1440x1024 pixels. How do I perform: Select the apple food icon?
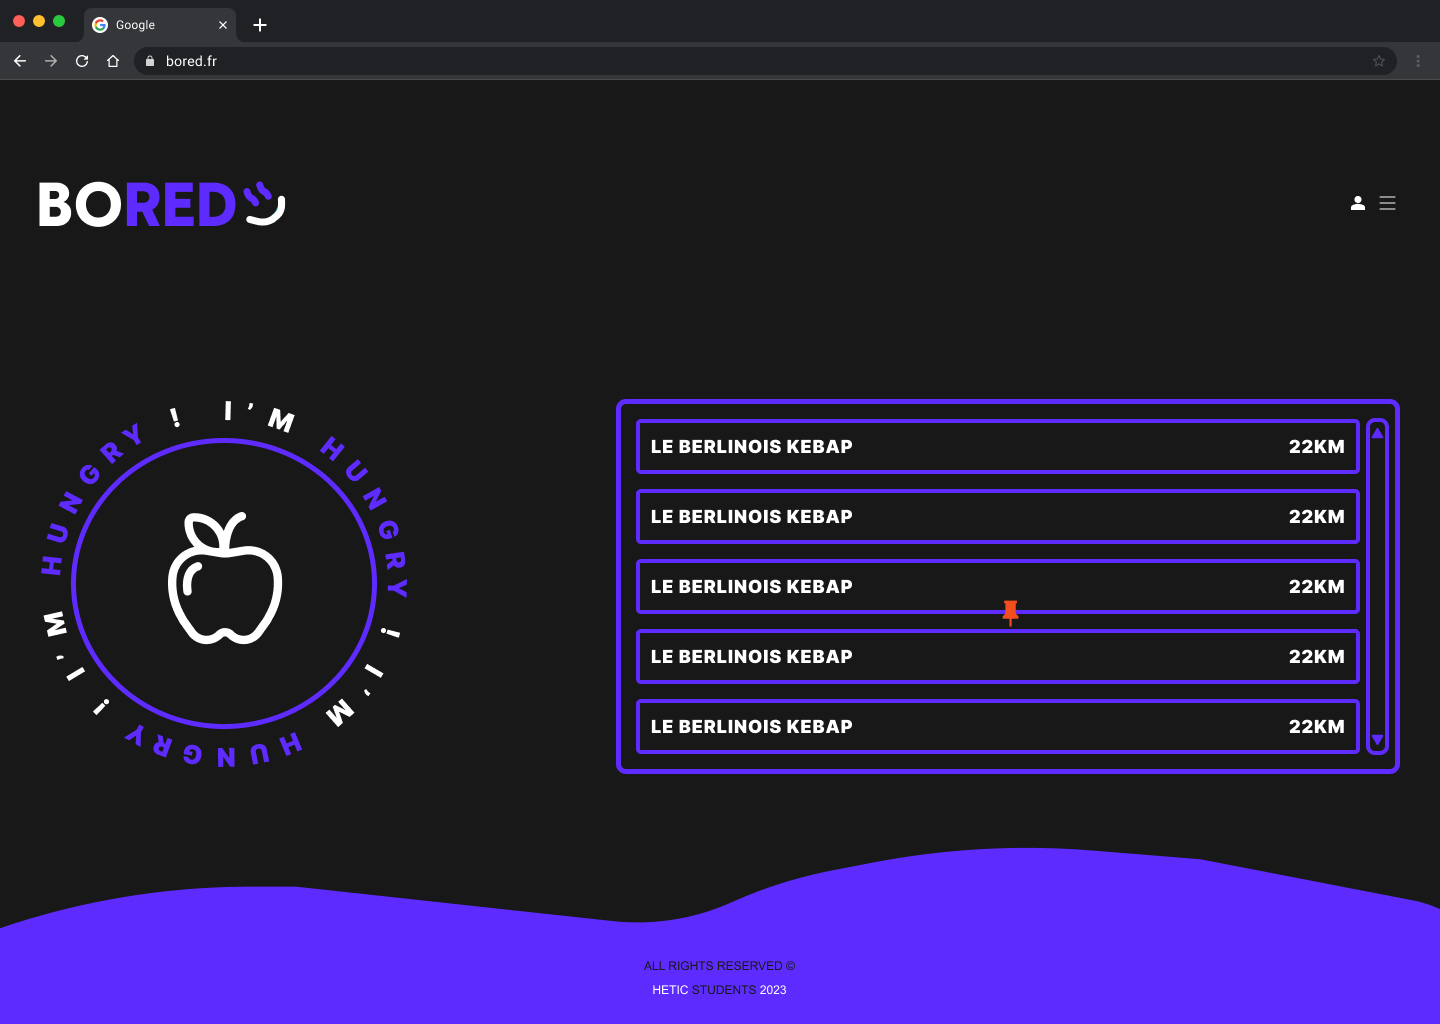pyautogui.click(x=225, y=582)
